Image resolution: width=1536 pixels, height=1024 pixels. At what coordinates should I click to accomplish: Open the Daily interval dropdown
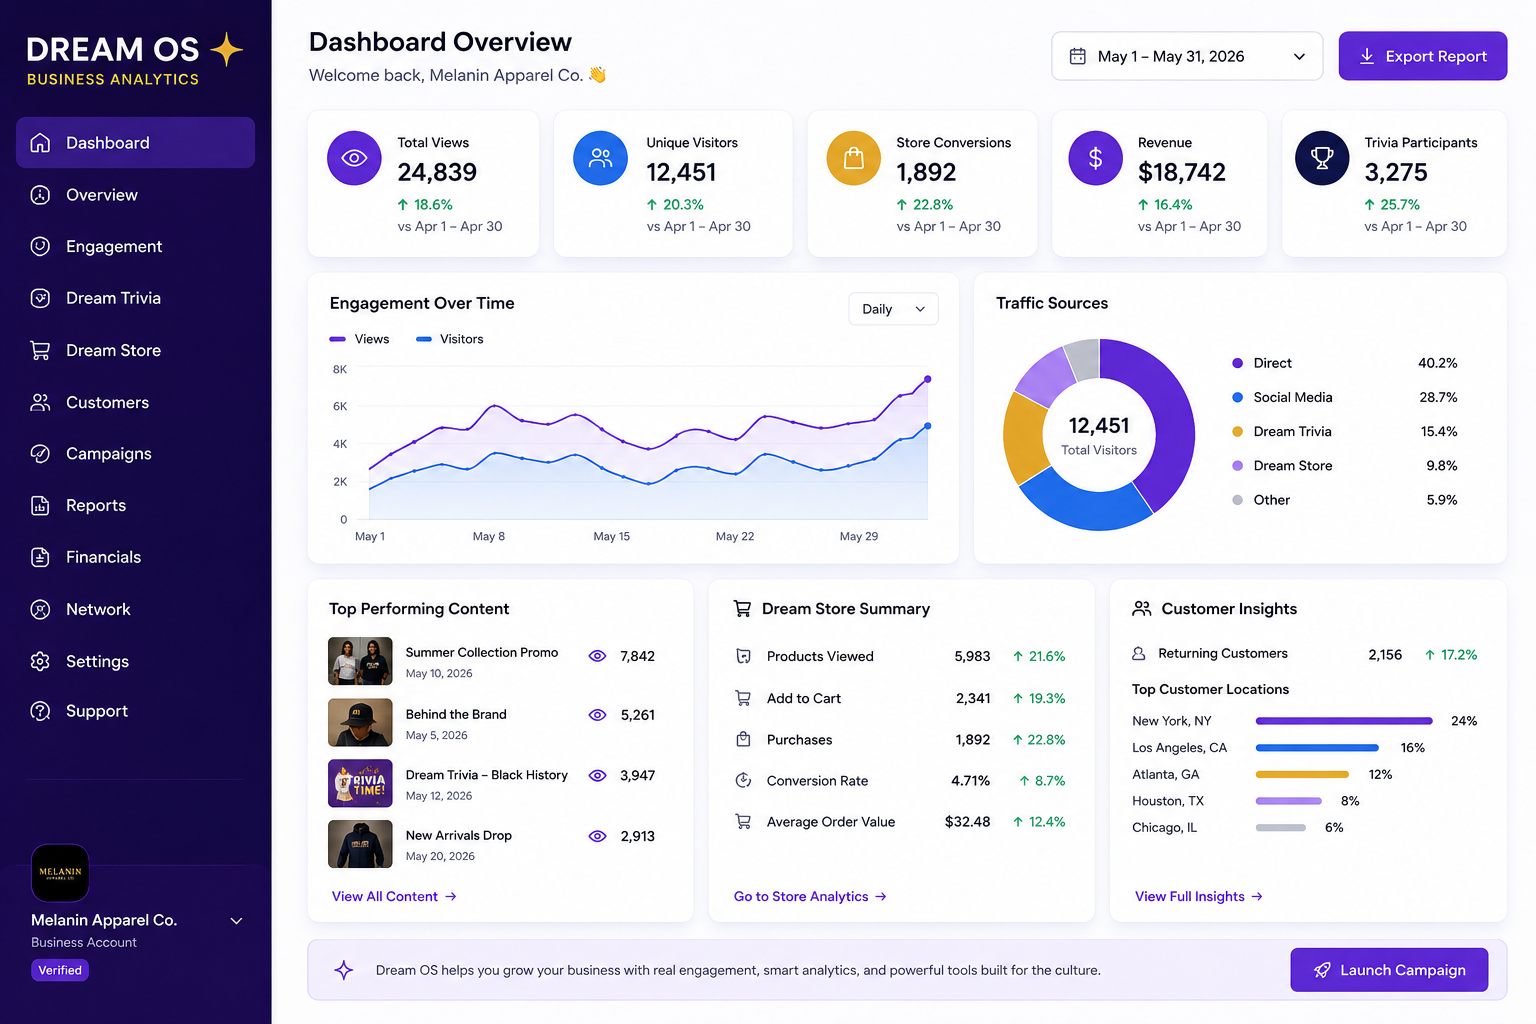point(893,309)
